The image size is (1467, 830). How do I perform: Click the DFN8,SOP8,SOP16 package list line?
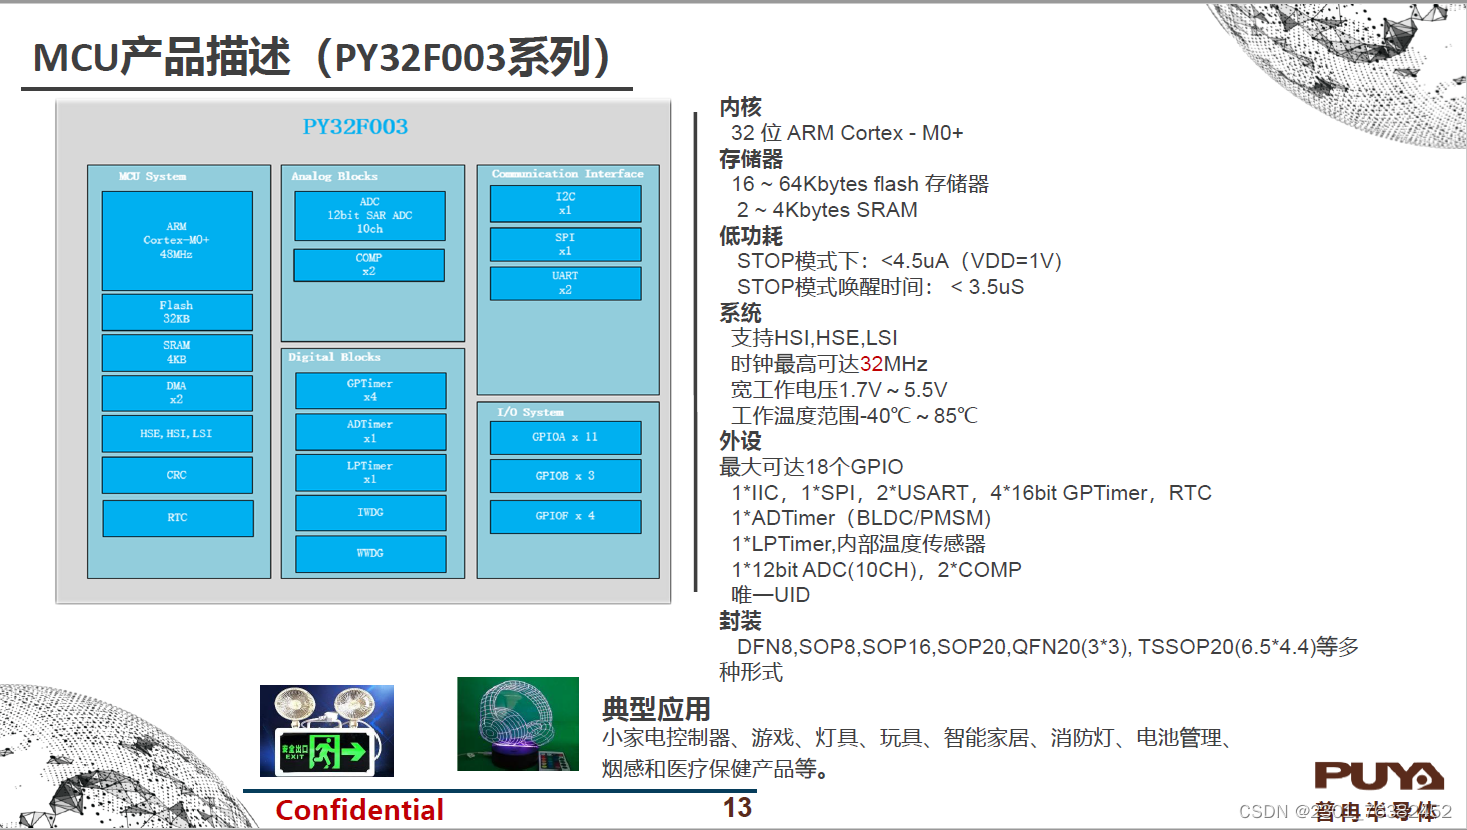(1048, 647)
